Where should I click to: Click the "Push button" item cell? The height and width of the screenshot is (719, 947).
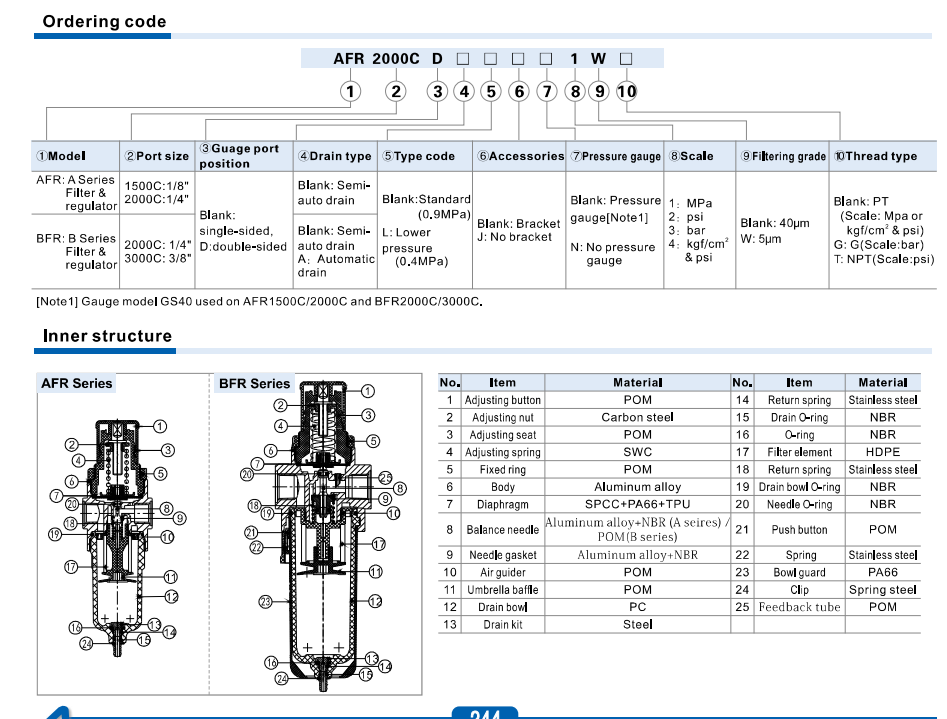click(799, 530)
